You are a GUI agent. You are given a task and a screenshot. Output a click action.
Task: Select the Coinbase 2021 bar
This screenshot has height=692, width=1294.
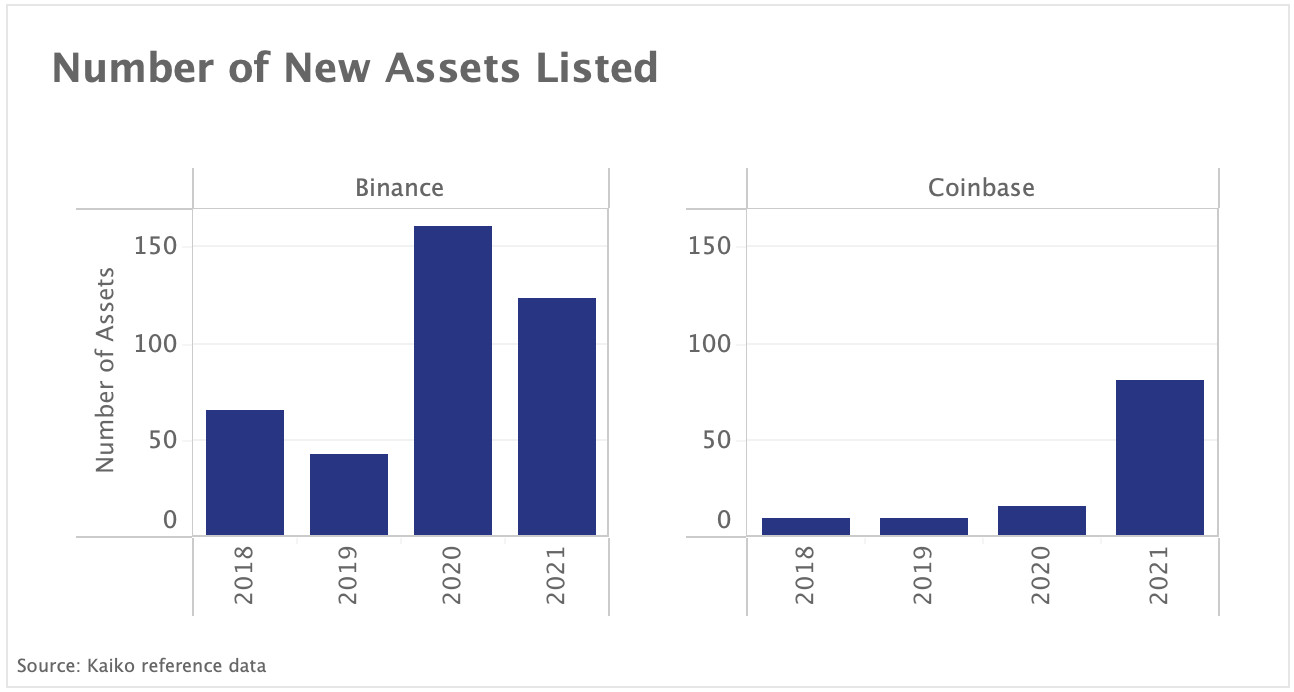click(1159, 457)
